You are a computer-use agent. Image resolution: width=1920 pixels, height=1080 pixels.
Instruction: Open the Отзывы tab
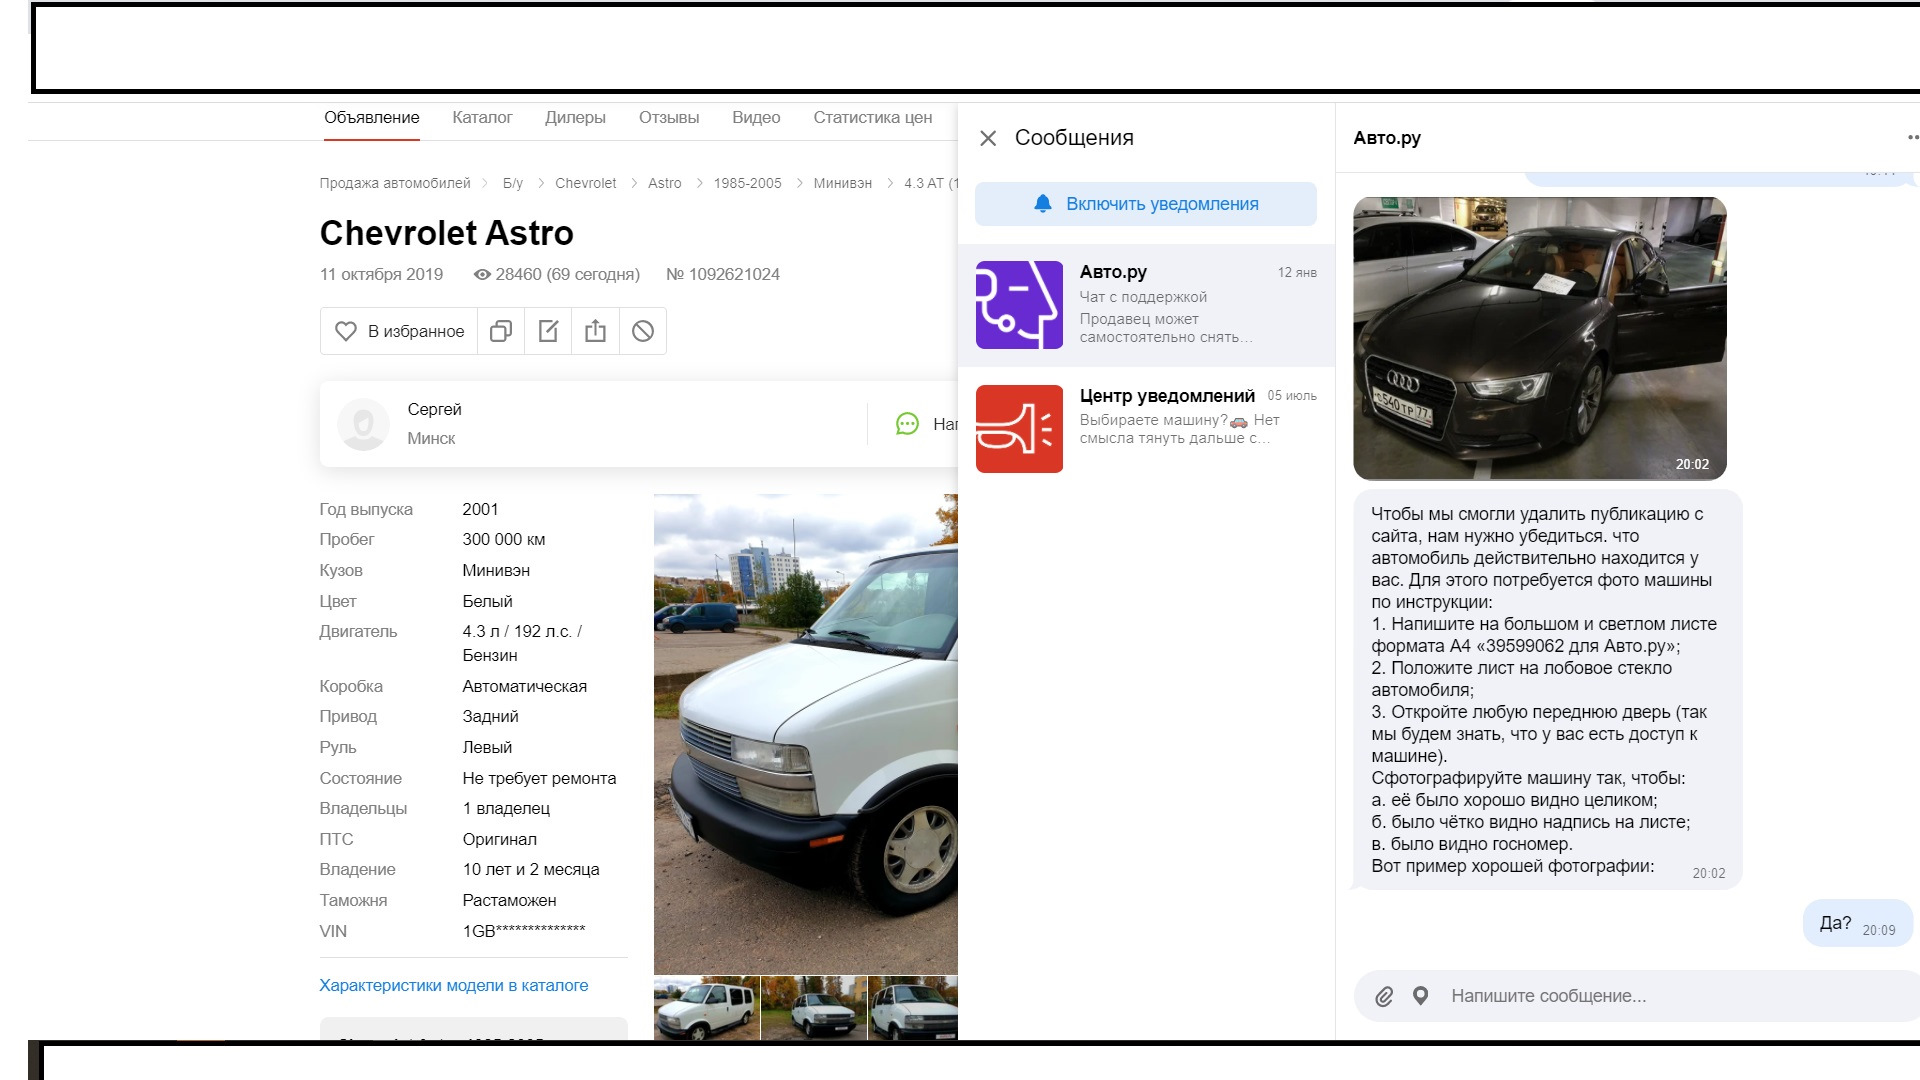[x=669, y=118]
